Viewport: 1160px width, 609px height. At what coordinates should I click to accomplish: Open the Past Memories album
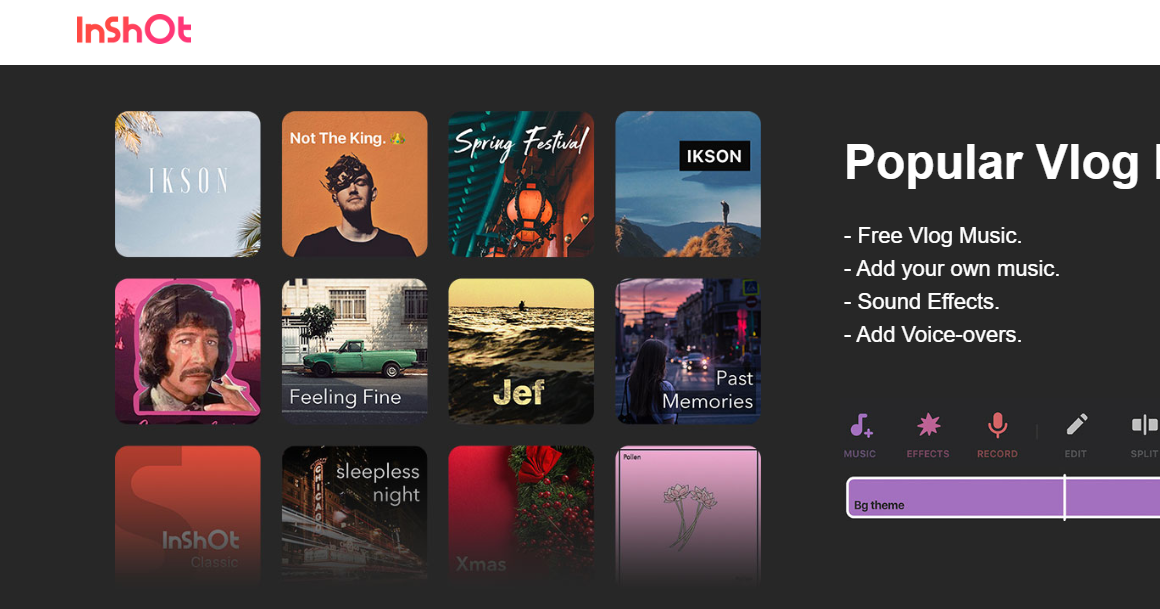click(x=688, y=351)
